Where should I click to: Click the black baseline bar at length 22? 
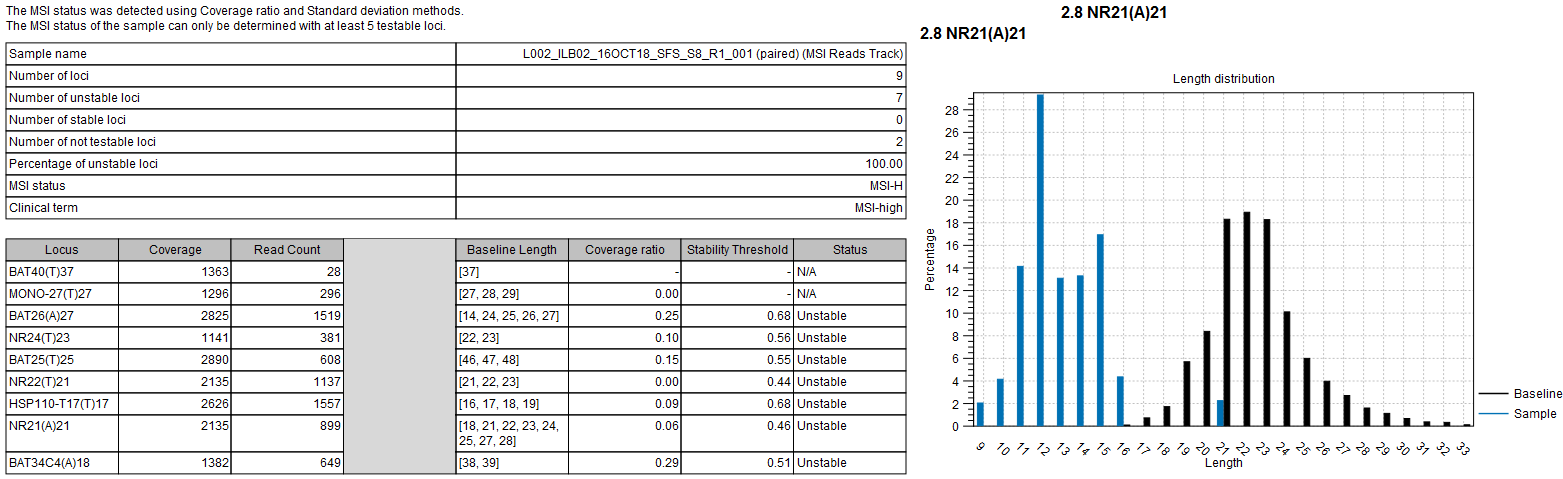pos(1246,318)
